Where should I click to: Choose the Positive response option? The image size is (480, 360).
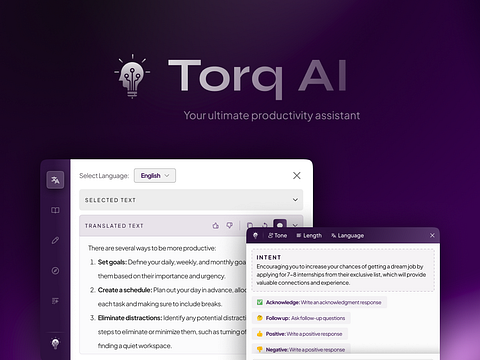300,334
